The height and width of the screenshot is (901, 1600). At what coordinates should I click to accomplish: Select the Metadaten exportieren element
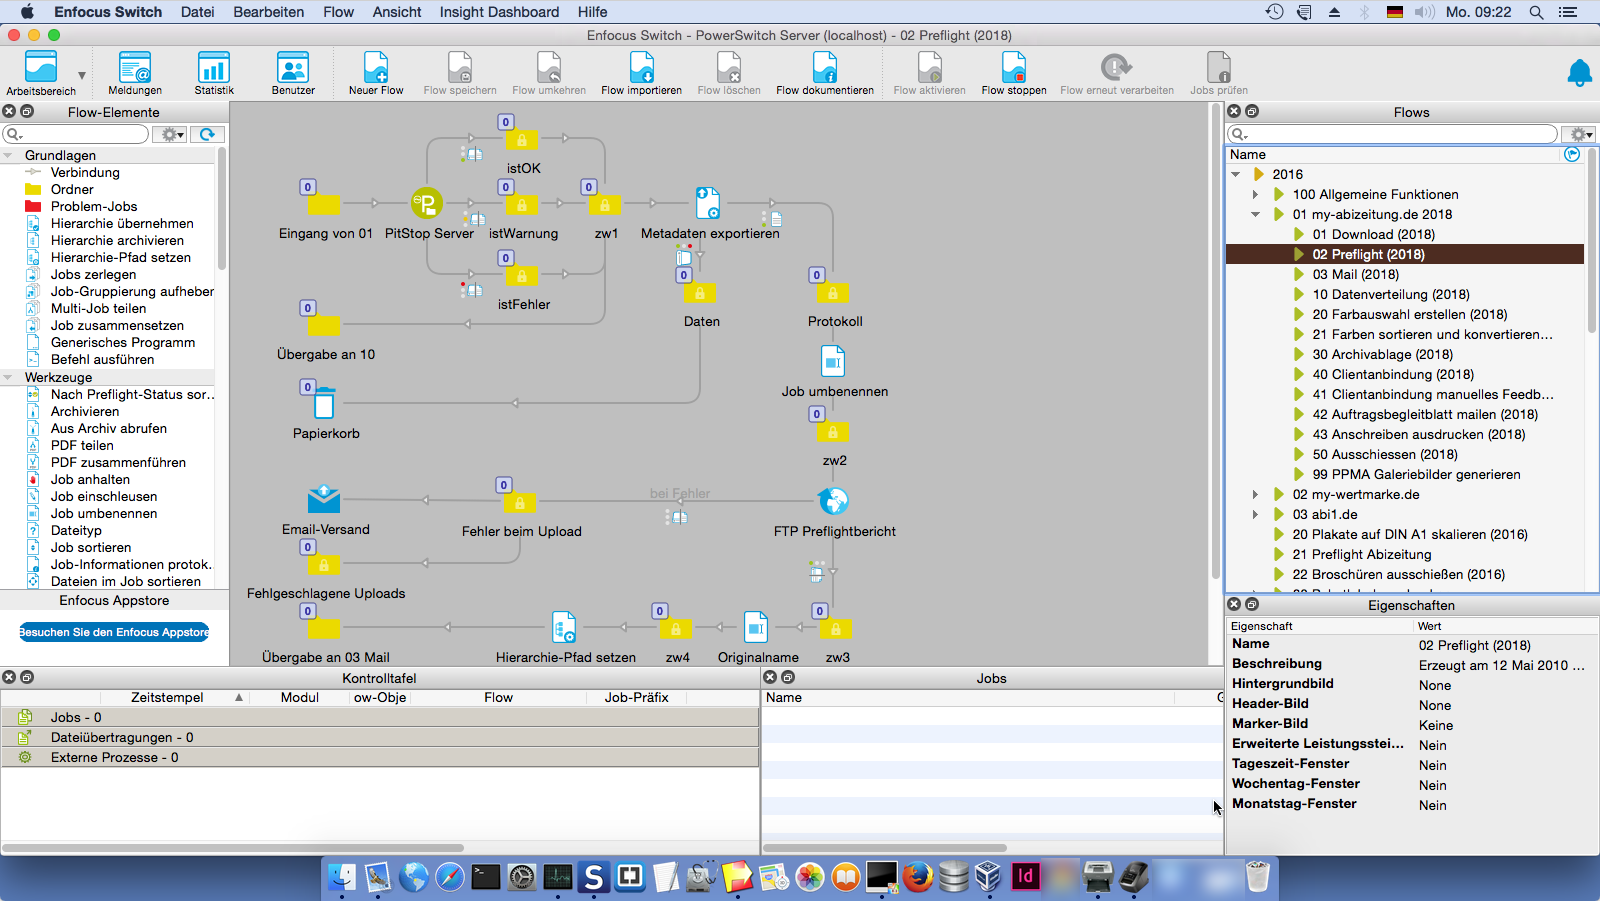click(x=707, y=203)
